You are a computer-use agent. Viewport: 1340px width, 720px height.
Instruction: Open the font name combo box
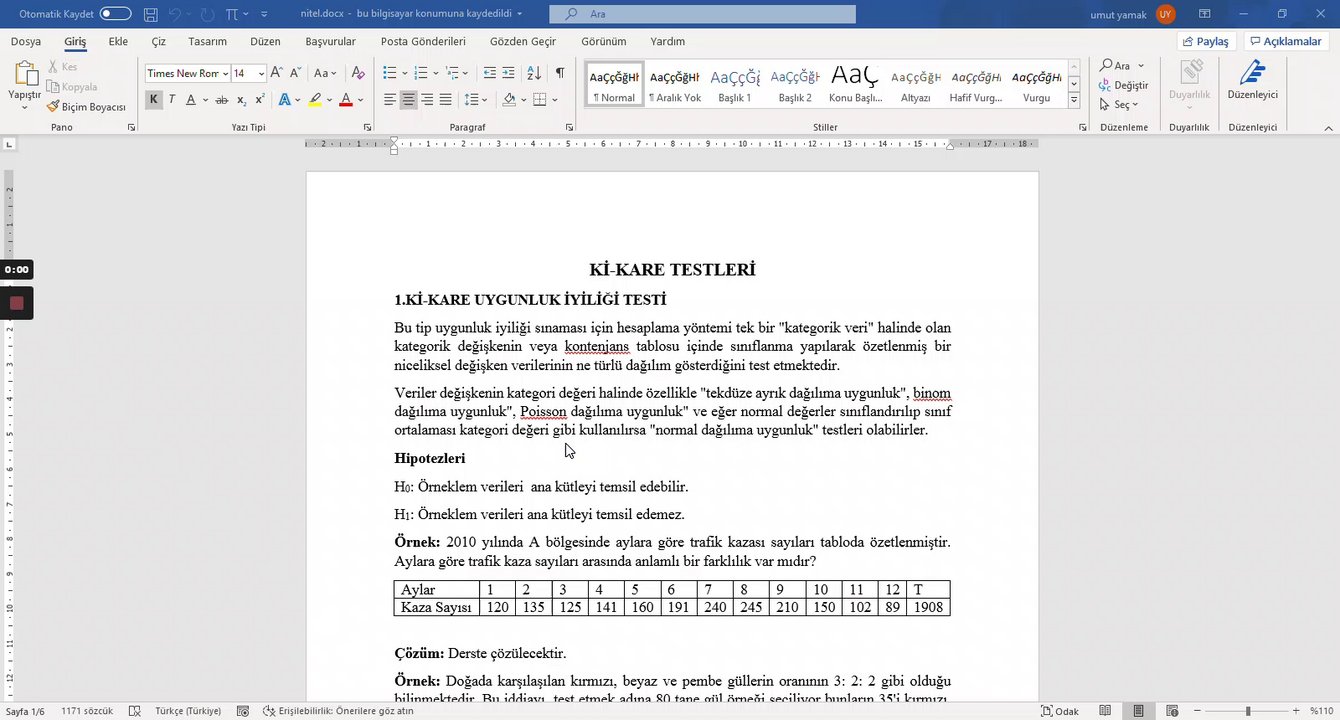(187, 73)
